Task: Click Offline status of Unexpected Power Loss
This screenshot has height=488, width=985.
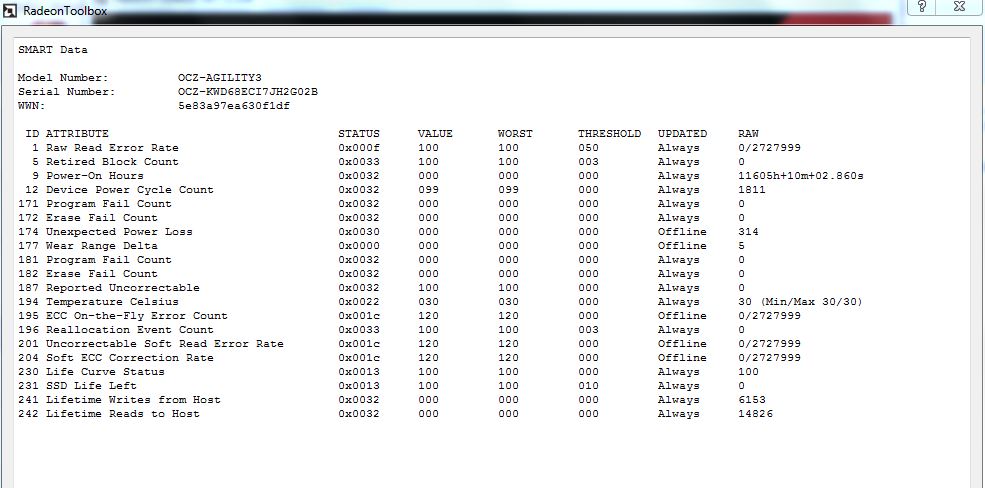Action: point(682,232)
